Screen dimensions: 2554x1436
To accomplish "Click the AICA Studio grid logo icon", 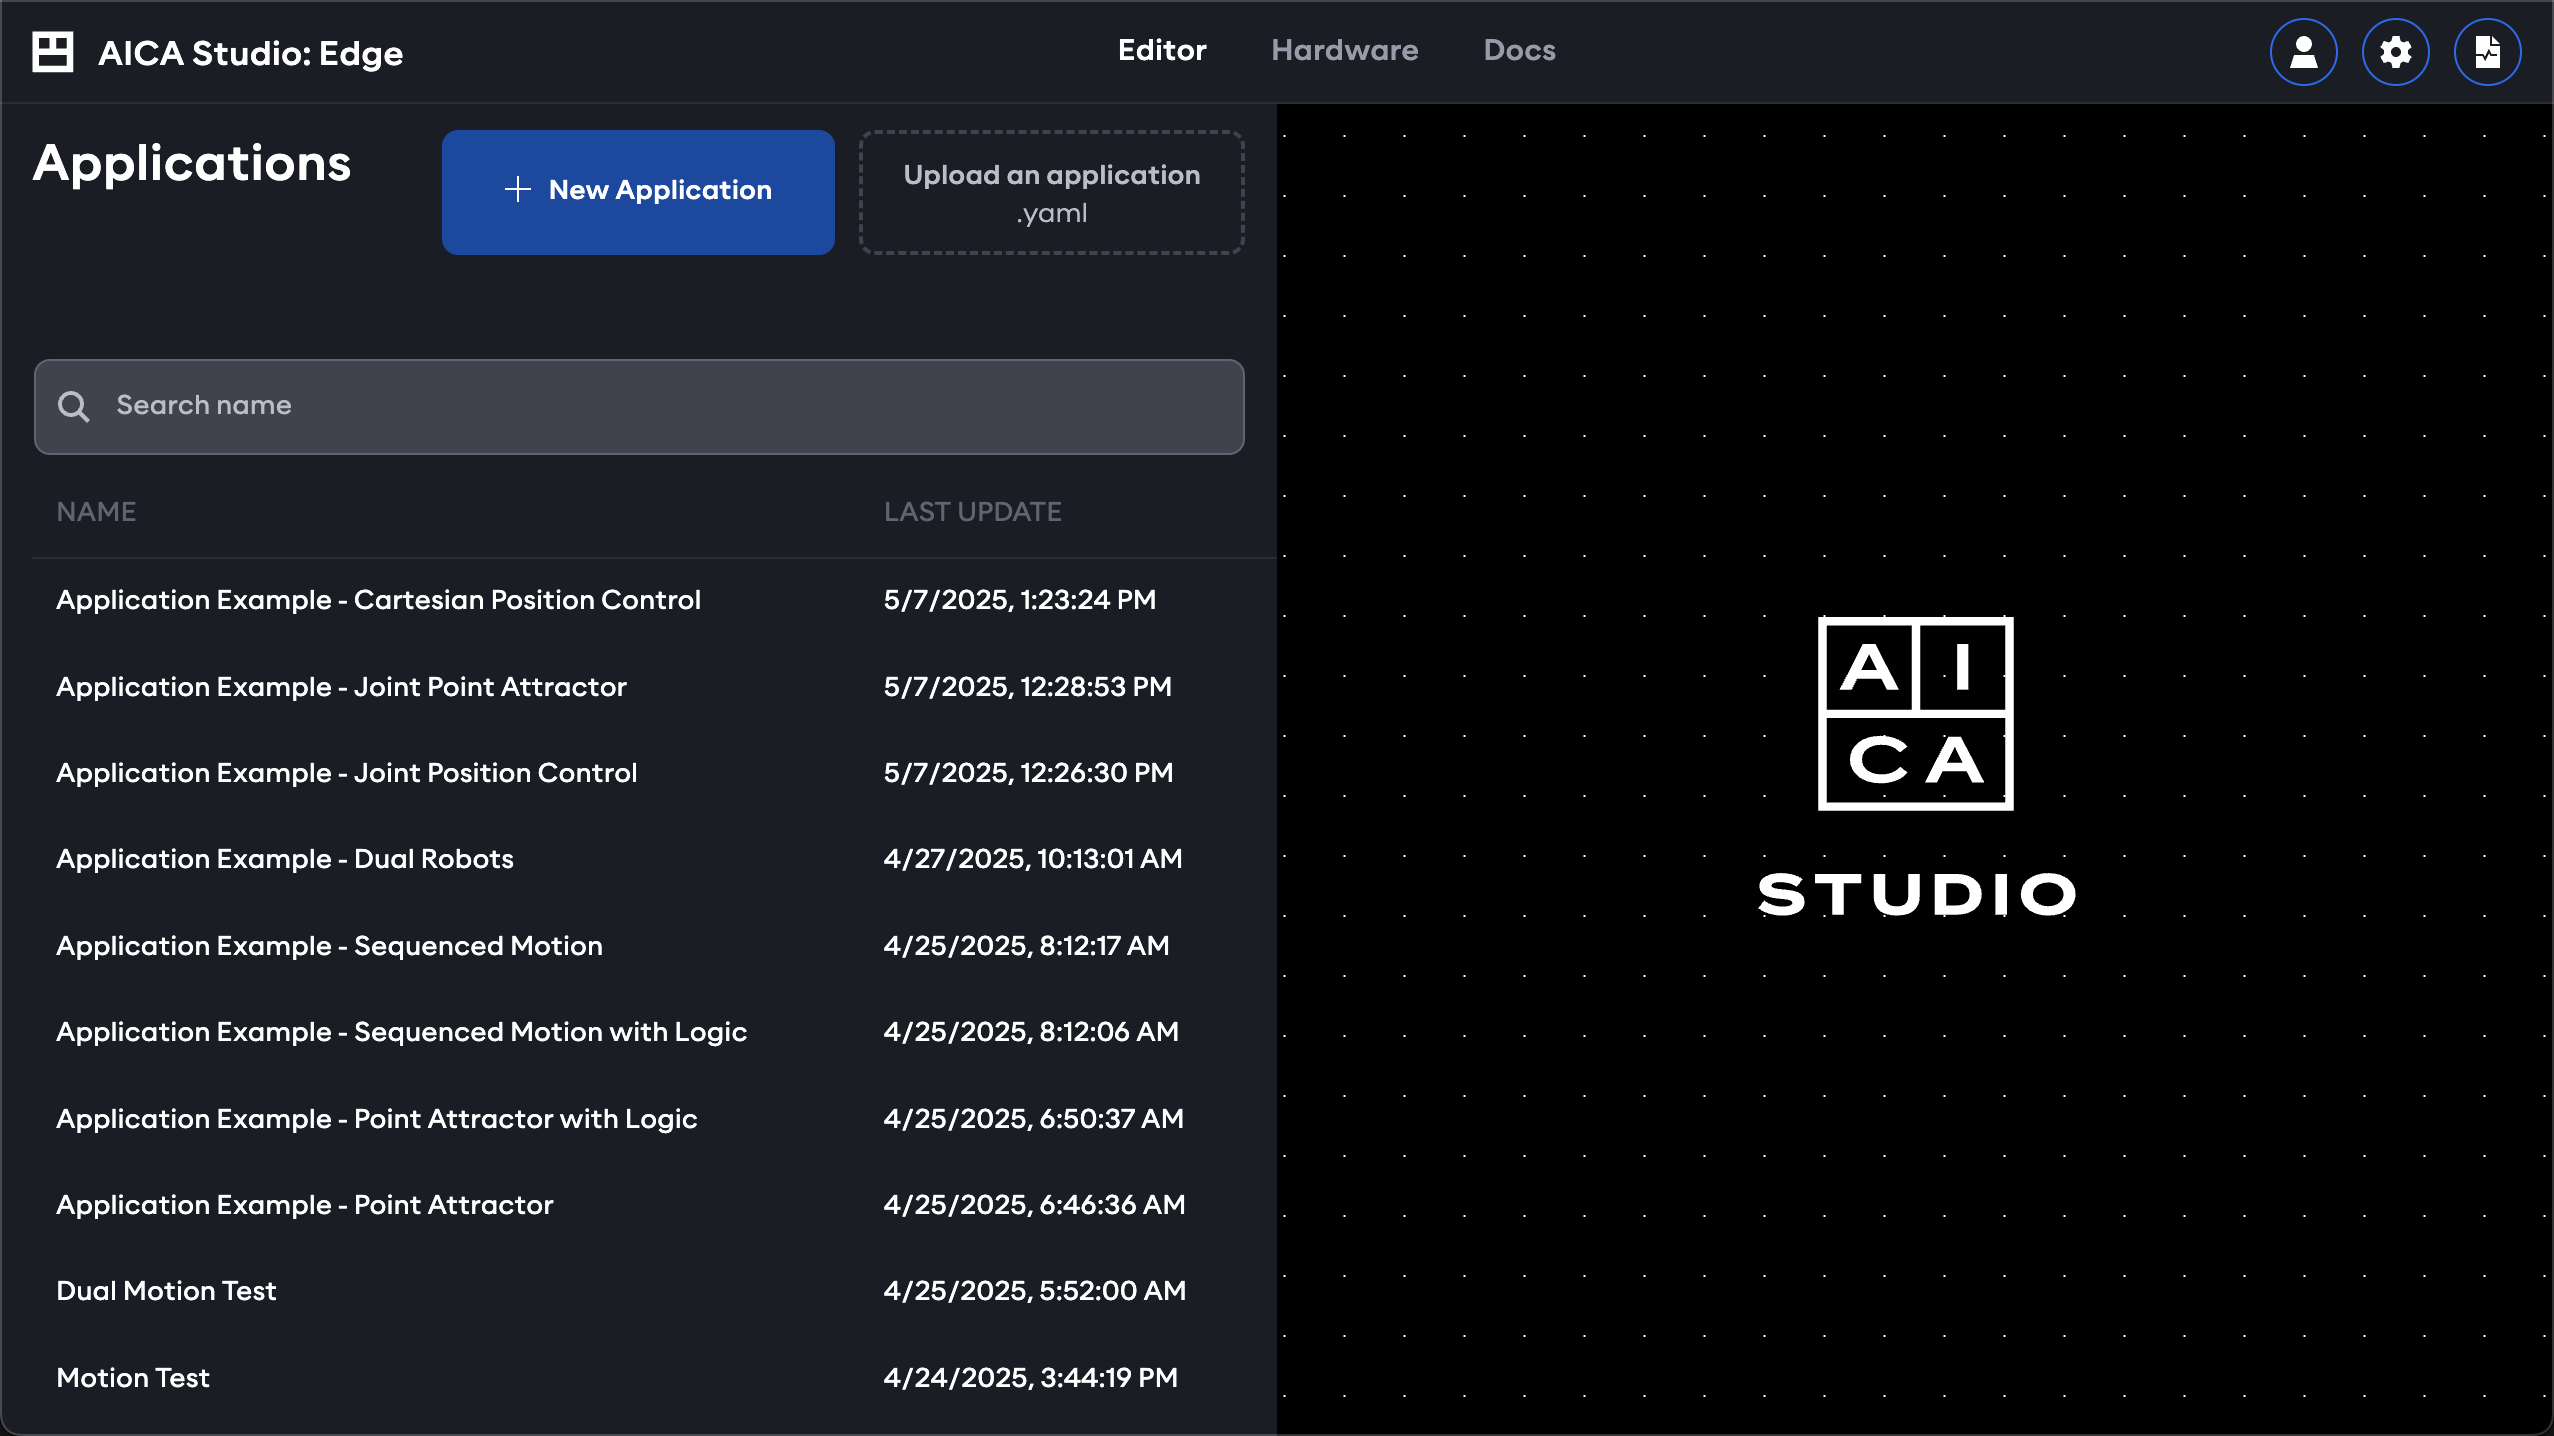I will click(x=53, y=52).
